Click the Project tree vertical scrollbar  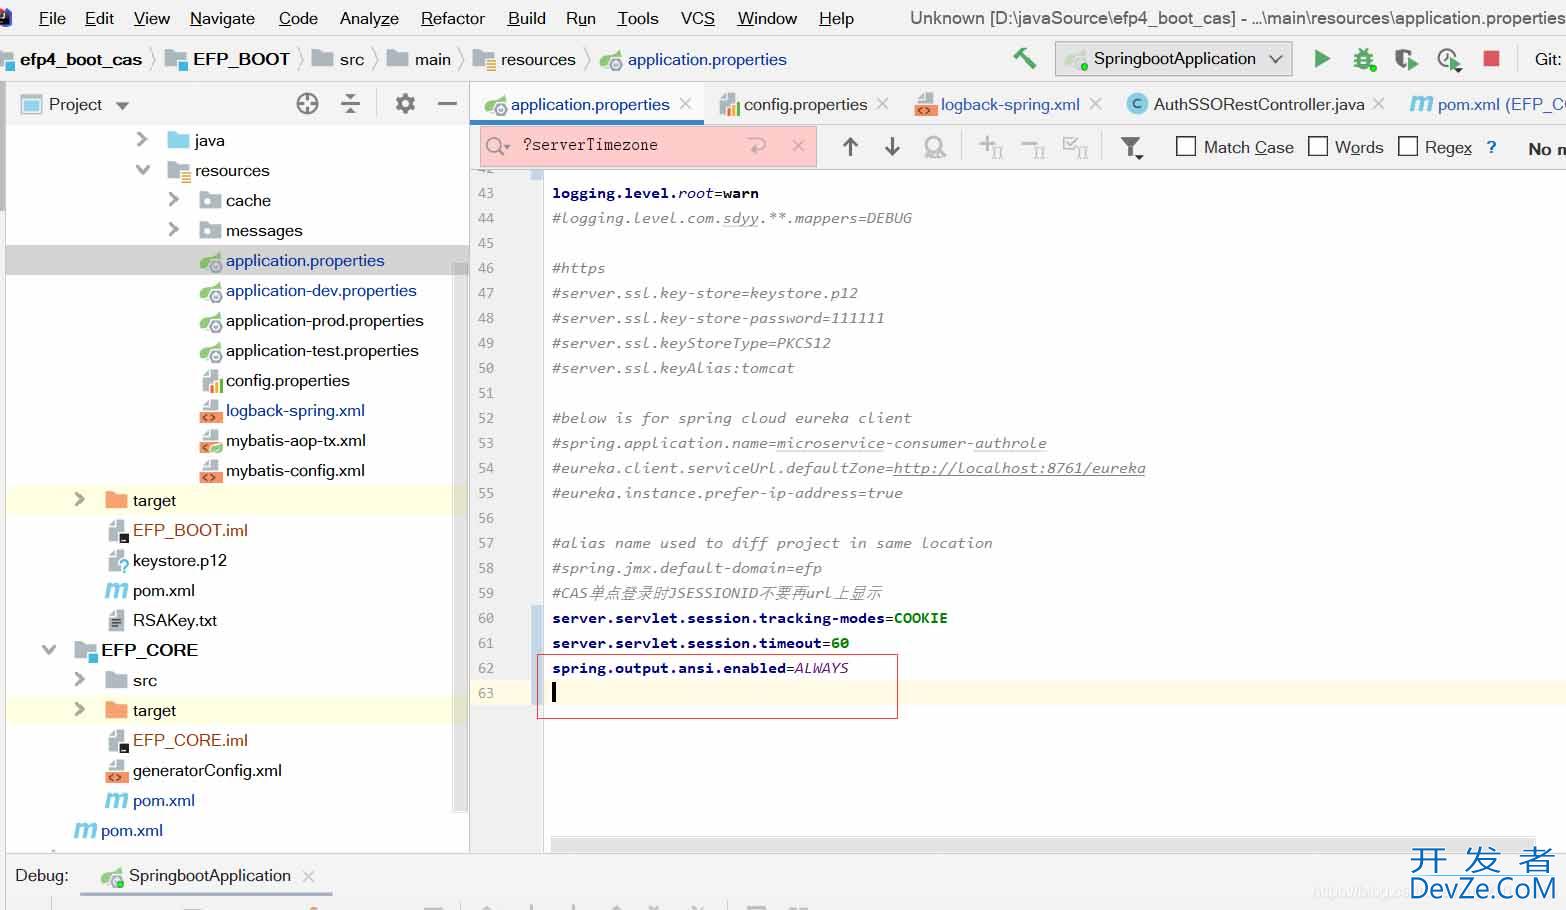(460, 535)
